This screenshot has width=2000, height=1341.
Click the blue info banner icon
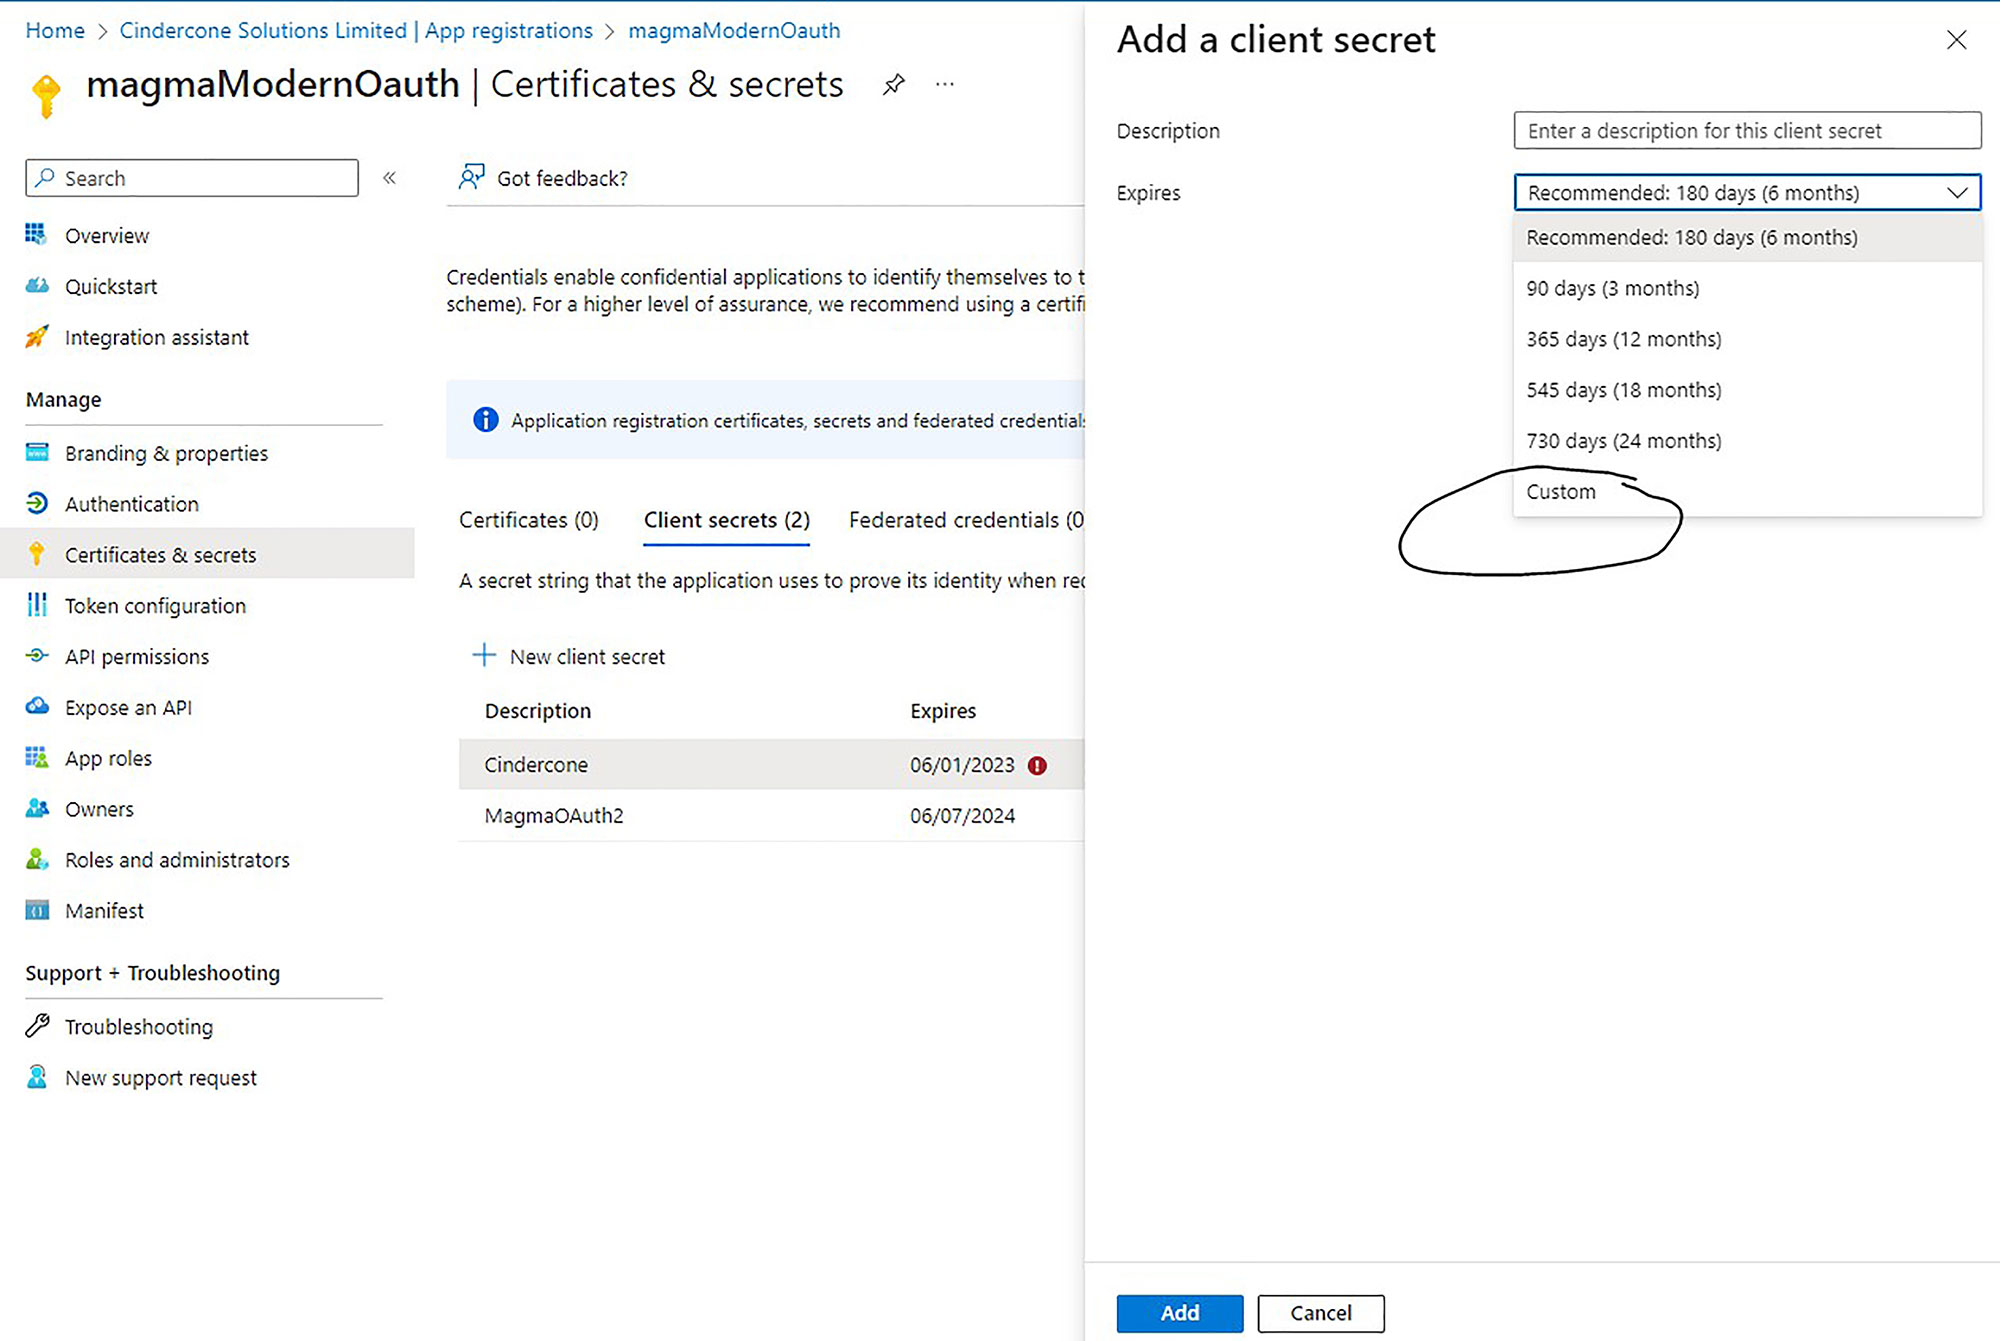(485, 420)
